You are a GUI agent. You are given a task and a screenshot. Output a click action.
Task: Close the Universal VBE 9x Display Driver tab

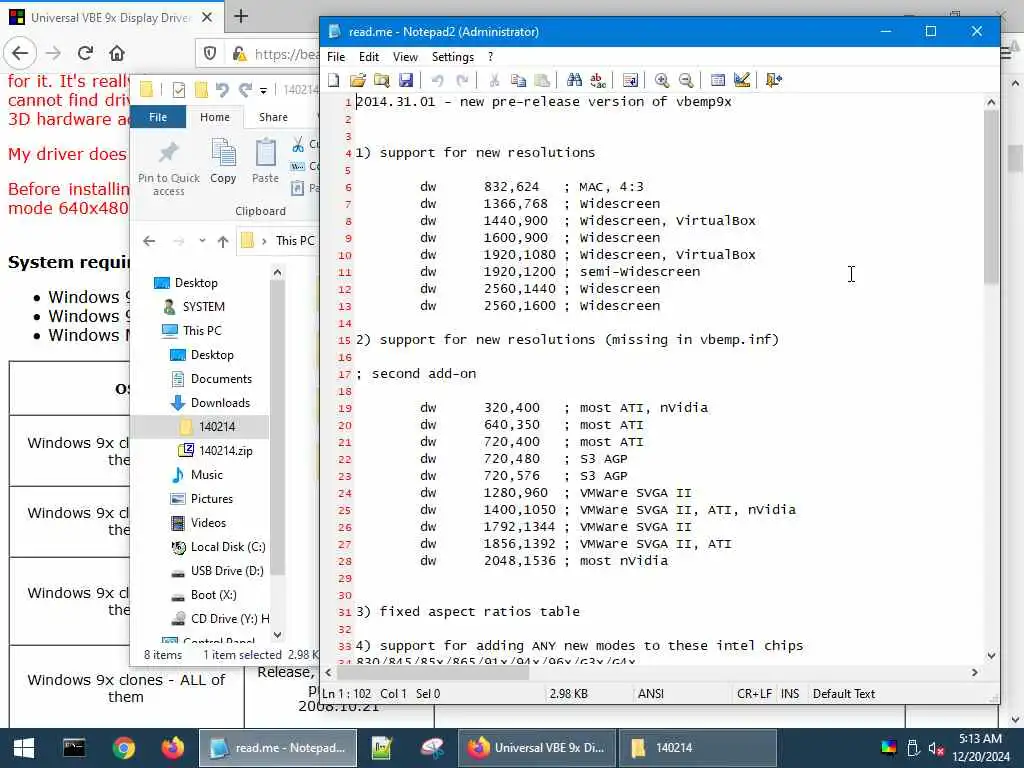pyautogui.click(x=207, y=18)
